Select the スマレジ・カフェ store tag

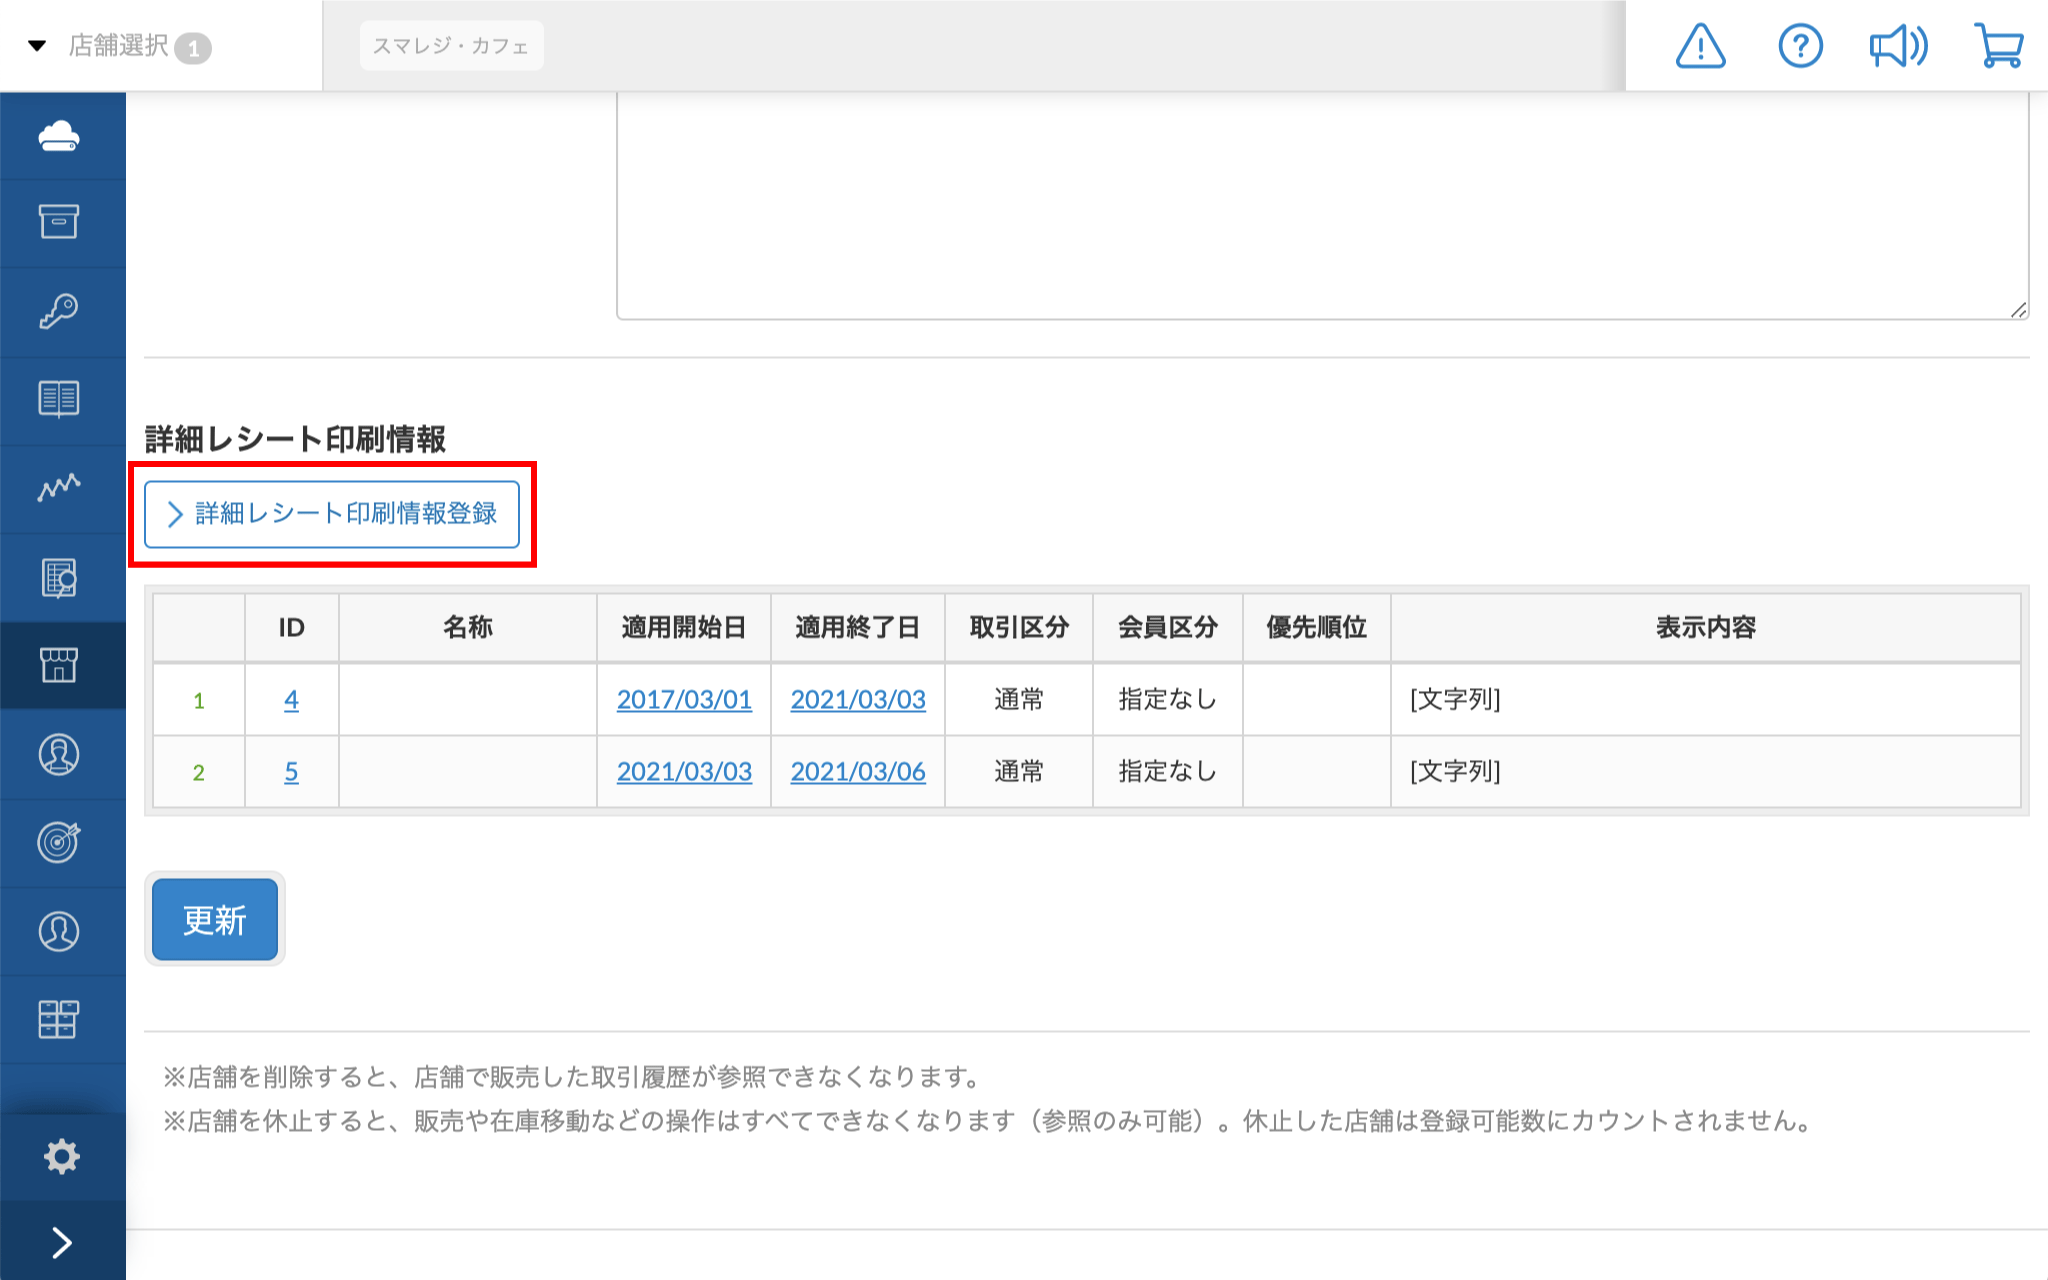click(x=451, y=46)
